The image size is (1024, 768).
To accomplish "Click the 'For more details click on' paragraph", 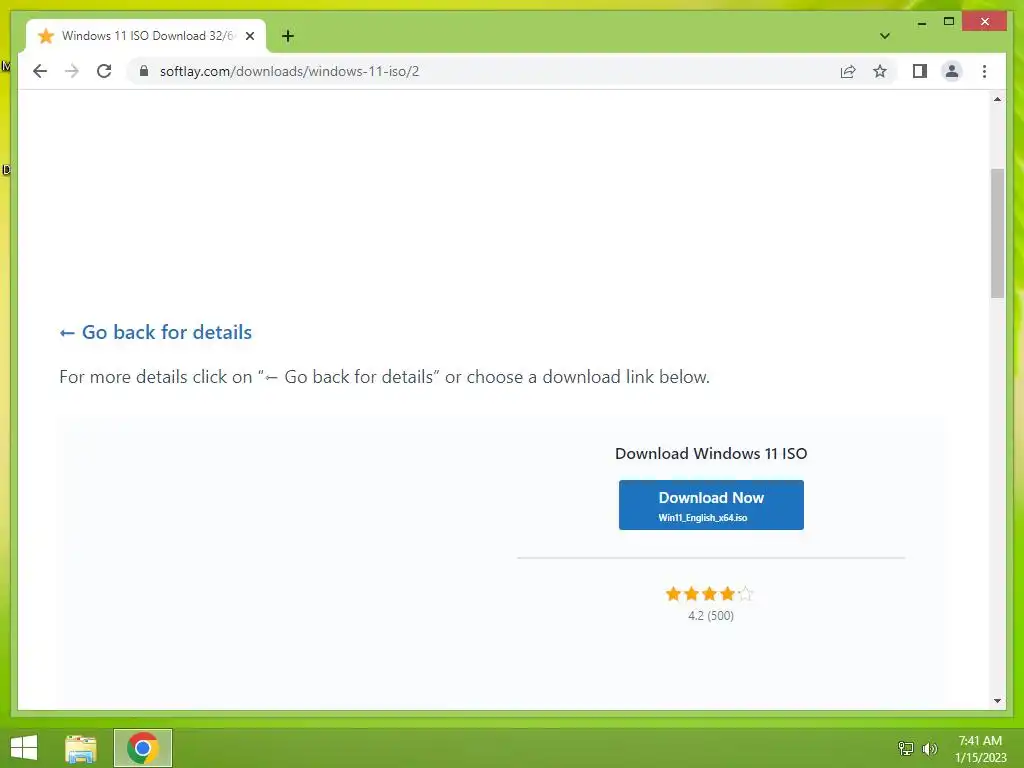I will point(384,377).
